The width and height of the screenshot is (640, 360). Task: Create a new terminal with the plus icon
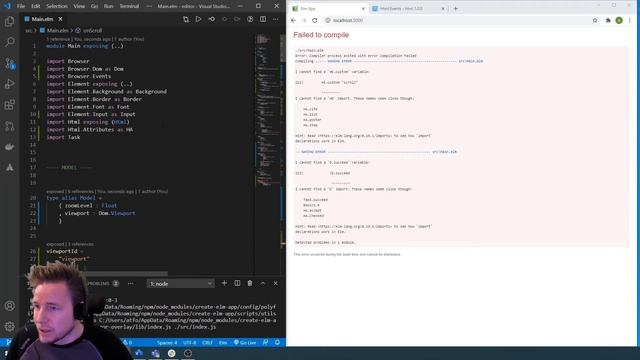(x=224, y=283)
